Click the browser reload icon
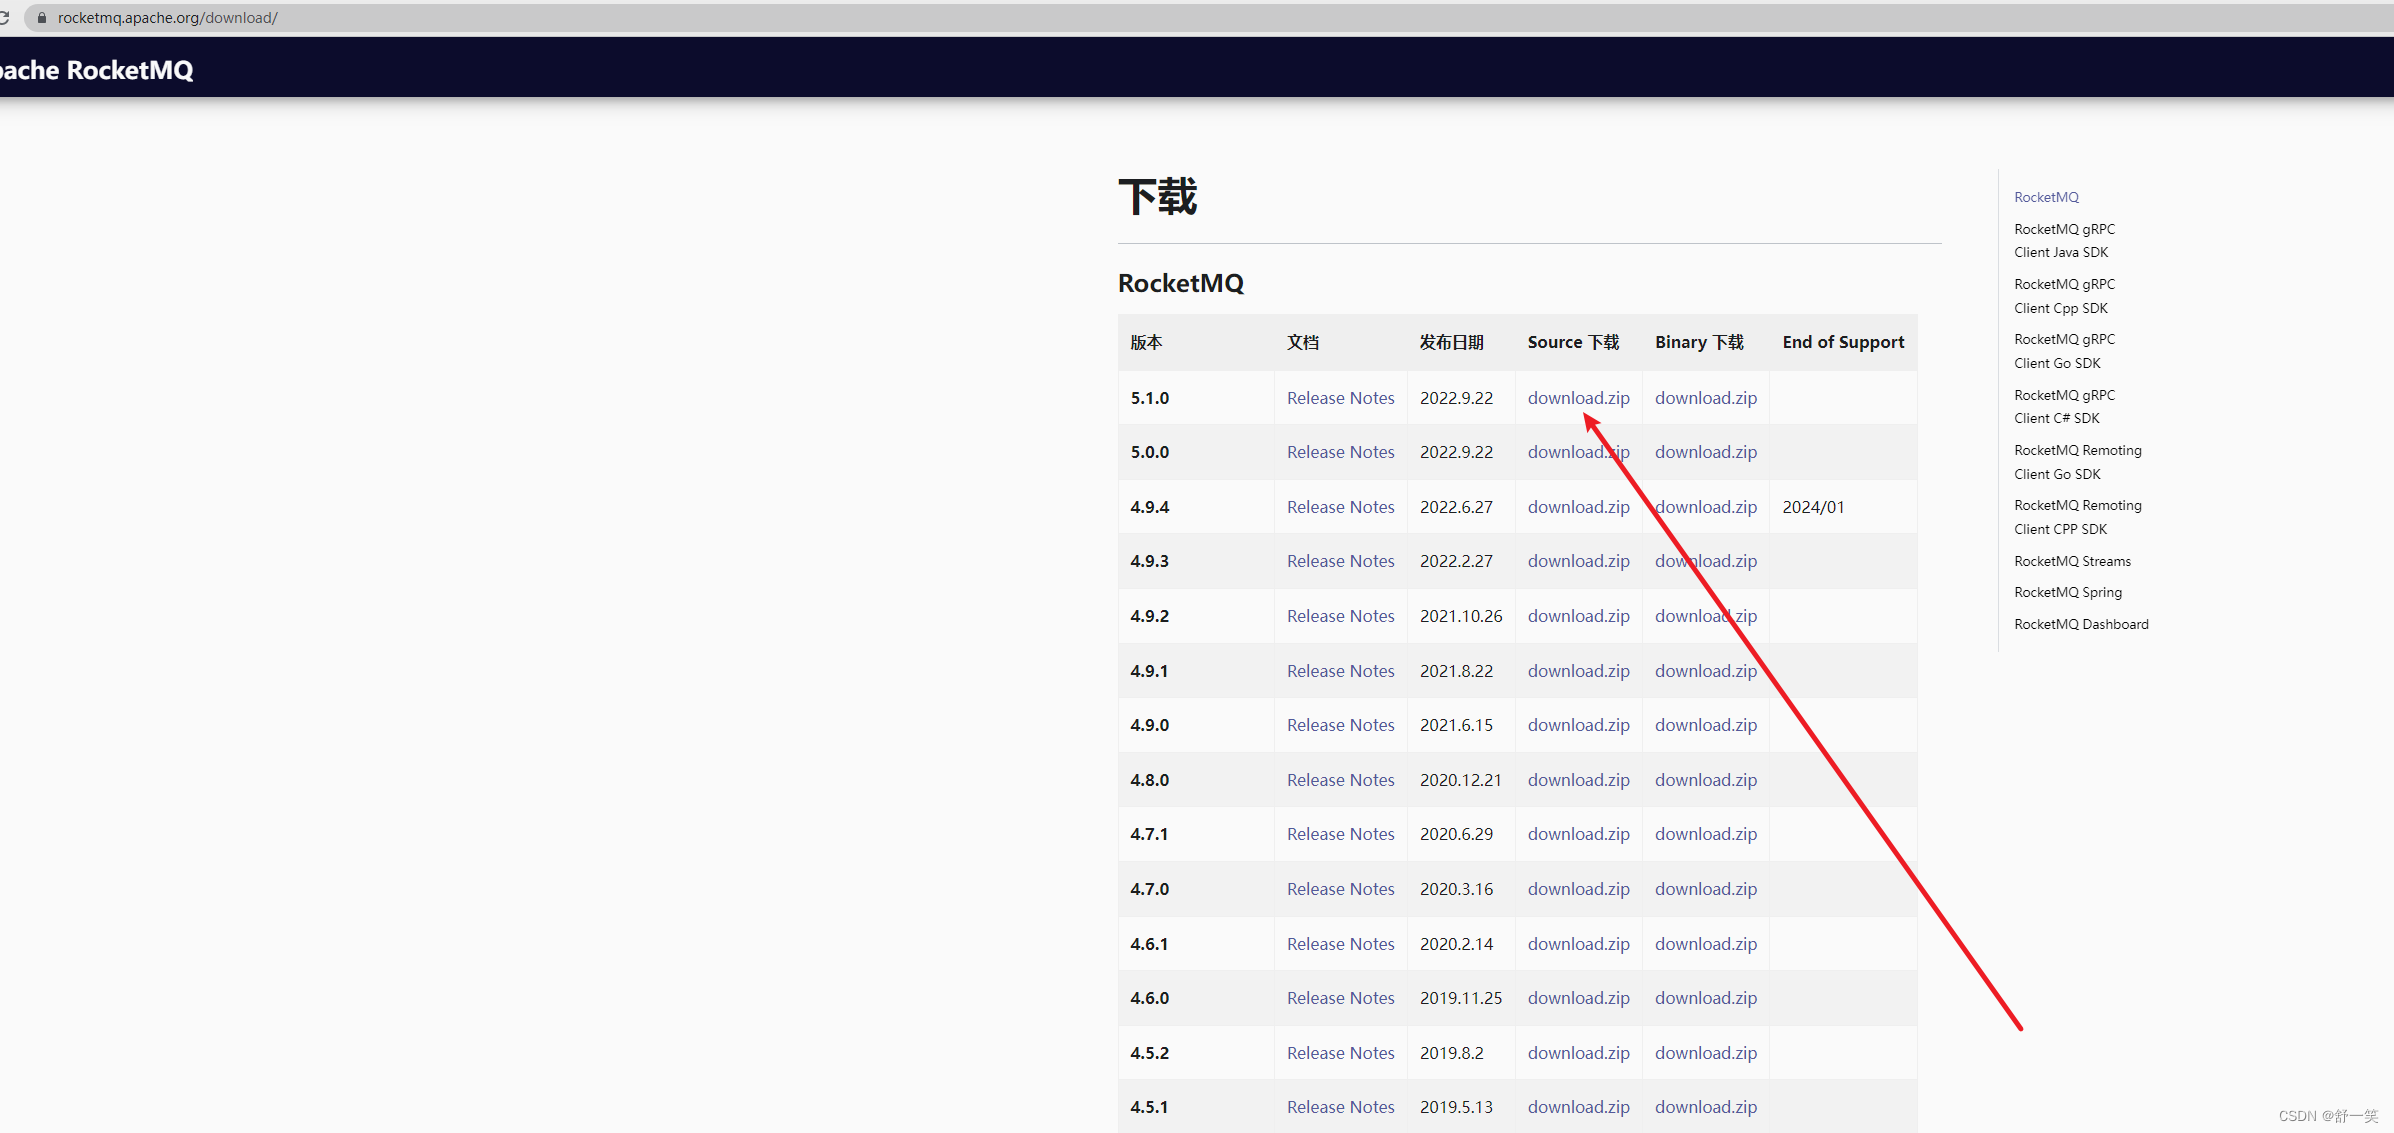Image resolution: width=2394 pixels, height=1133 pixels. (5, 18)
